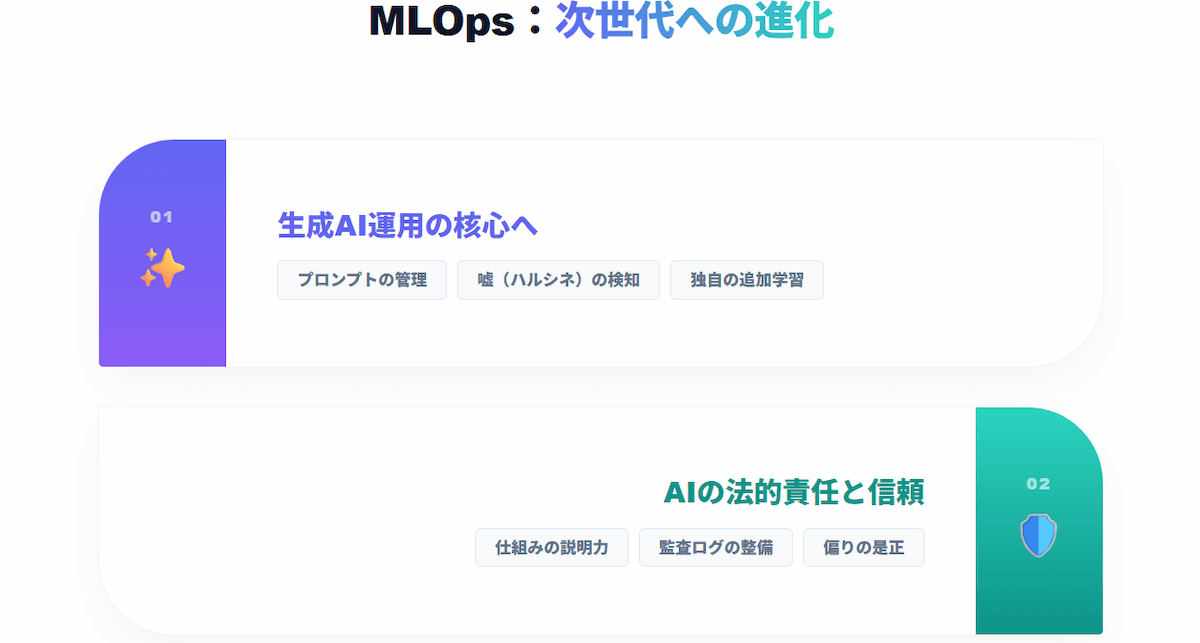Select the 仕組みの説明力 tag

[x=552, y=548]
